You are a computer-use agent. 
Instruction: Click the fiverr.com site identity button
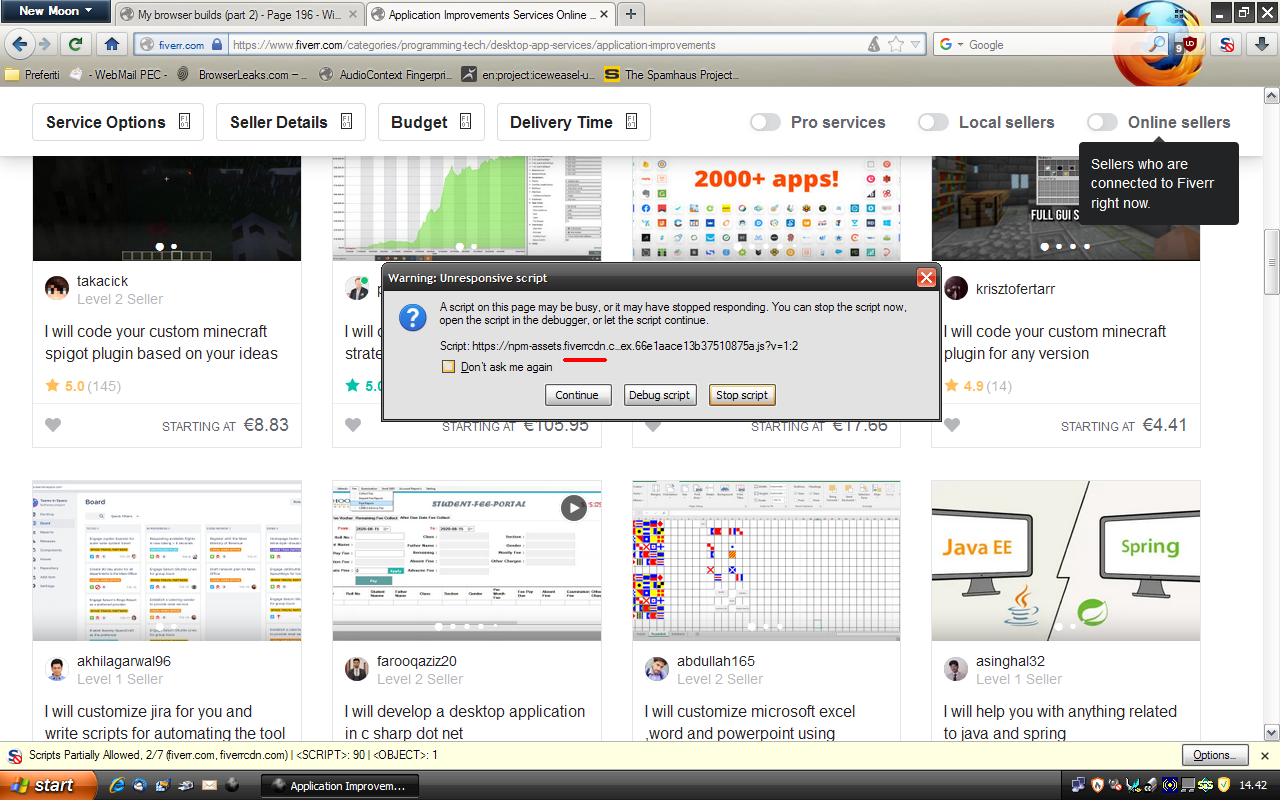181,45
